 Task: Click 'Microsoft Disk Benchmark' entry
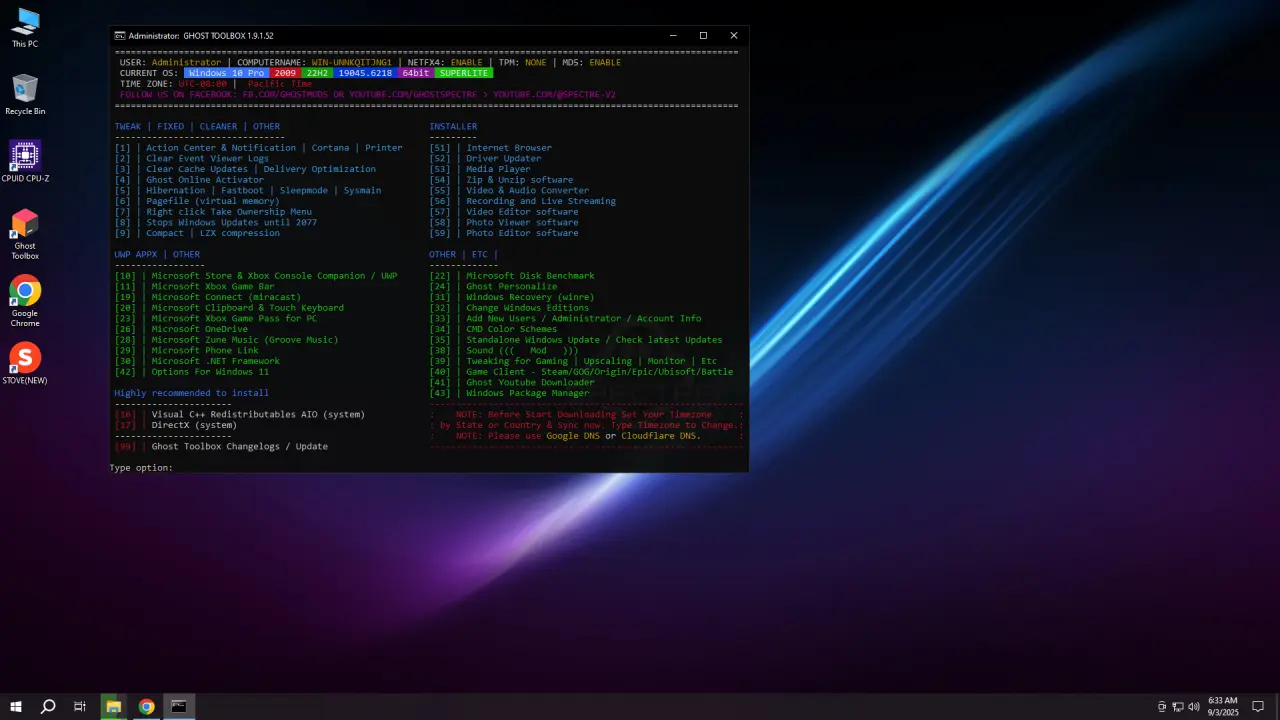(512, 276)
